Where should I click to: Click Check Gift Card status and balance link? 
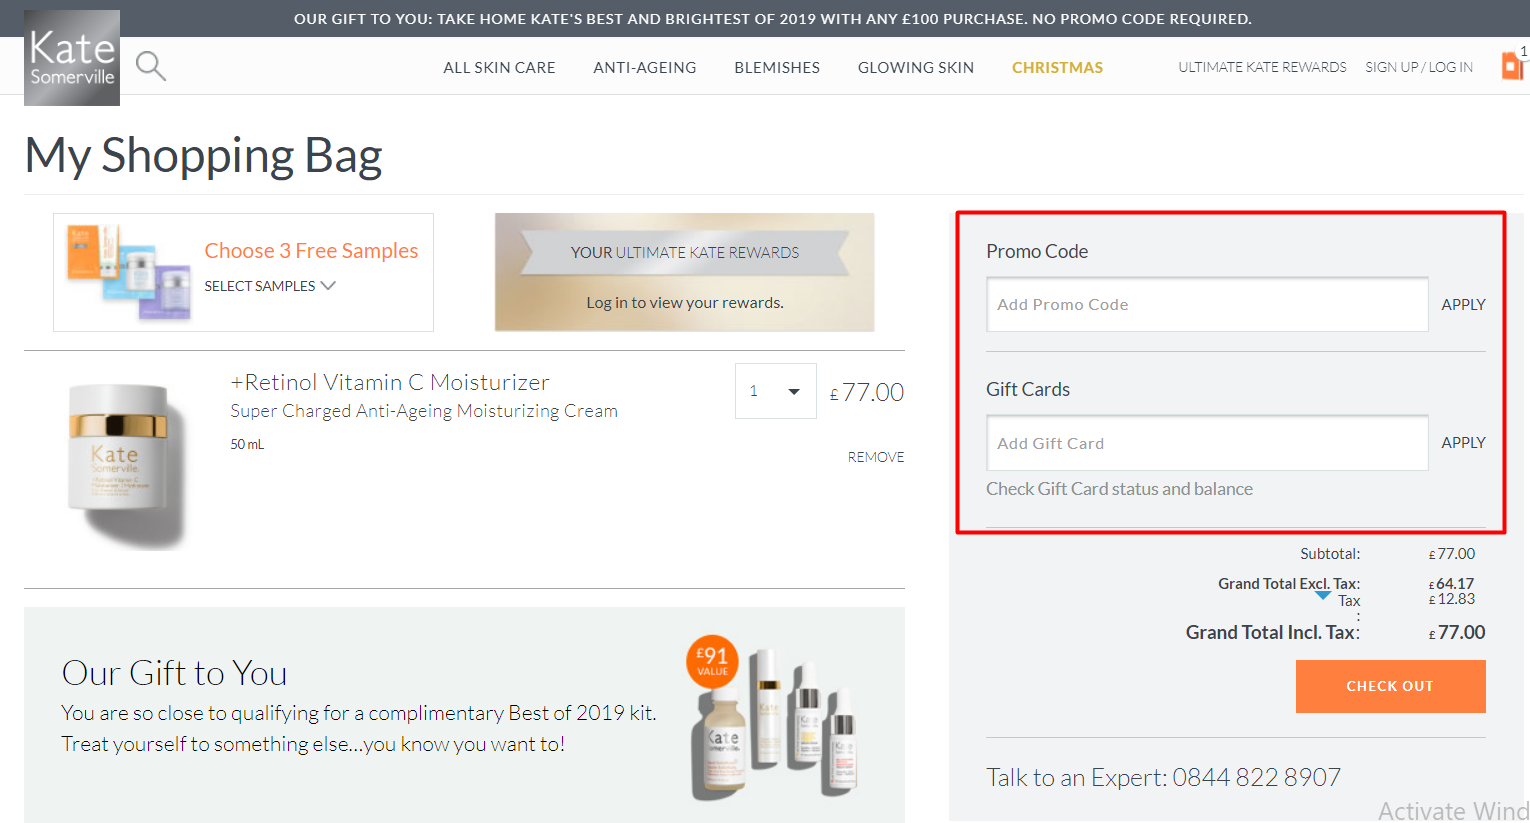1119,489
